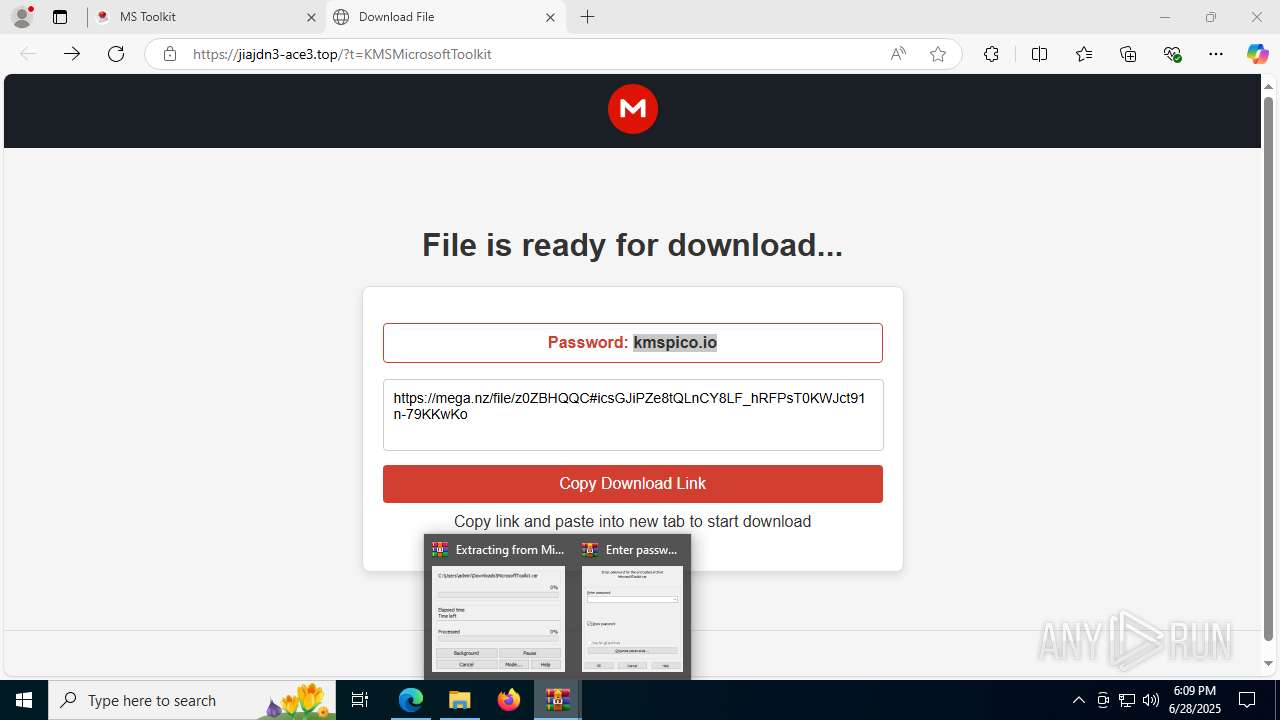Select the Enter password window thumbnail
This screenshot has width=1280, height=720.
[633, 608]
